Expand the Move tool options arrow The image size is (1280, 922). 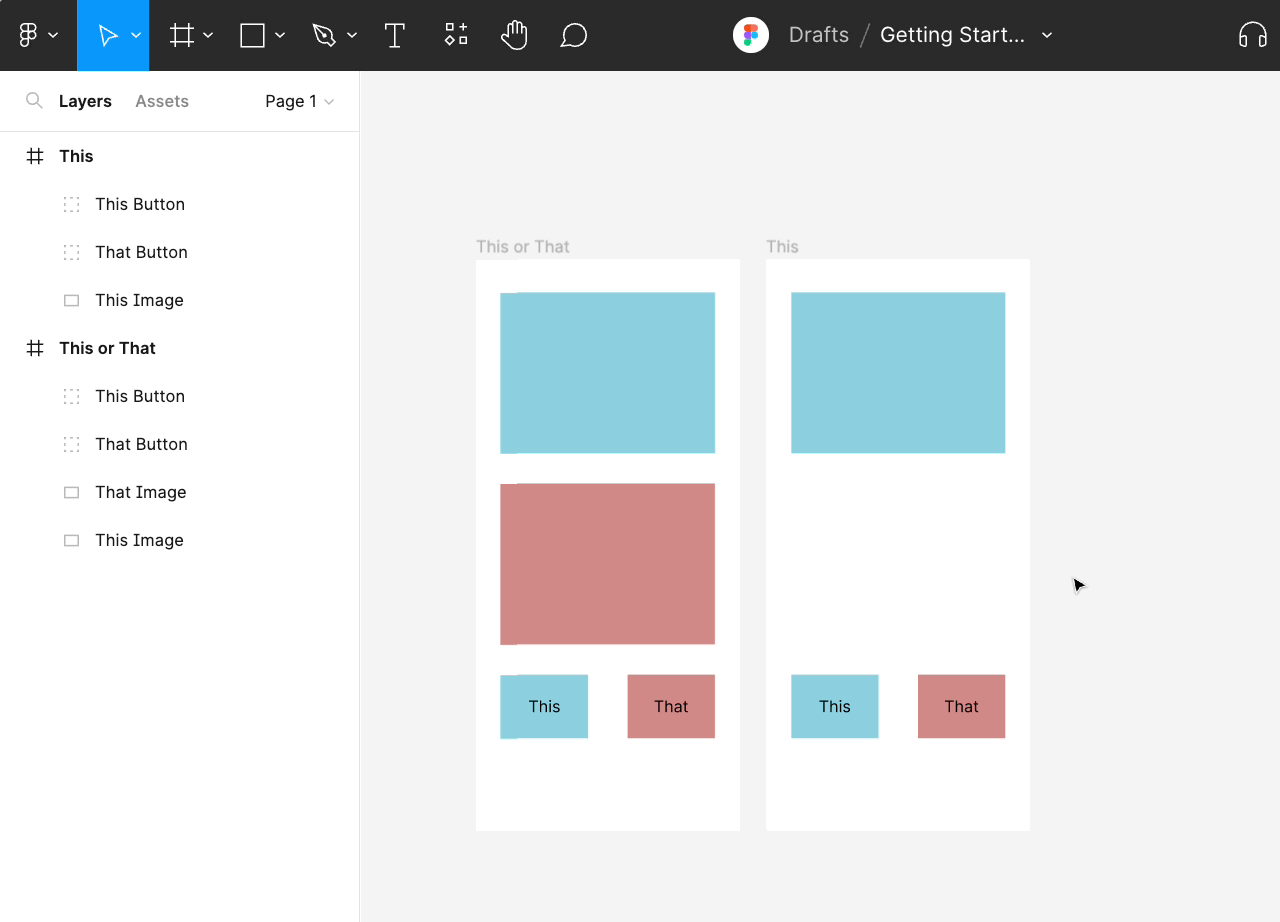(136, 36)
